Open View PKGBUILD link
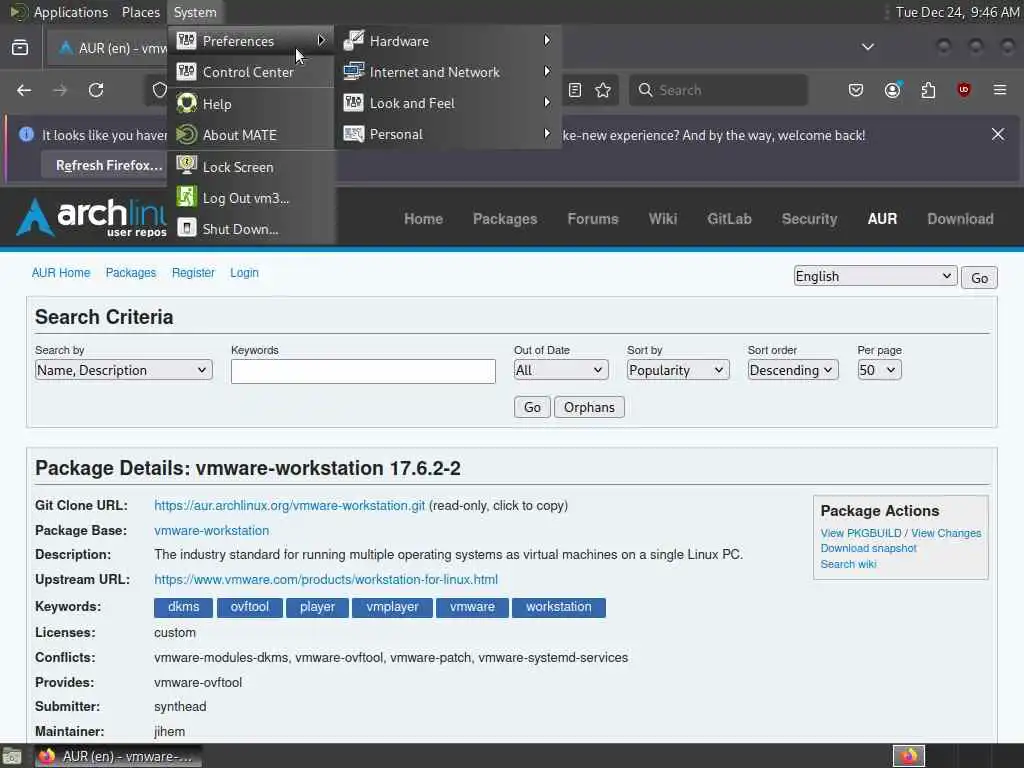Image resolution: width=1024 pixels, height=768 pixels. (861, 533)
